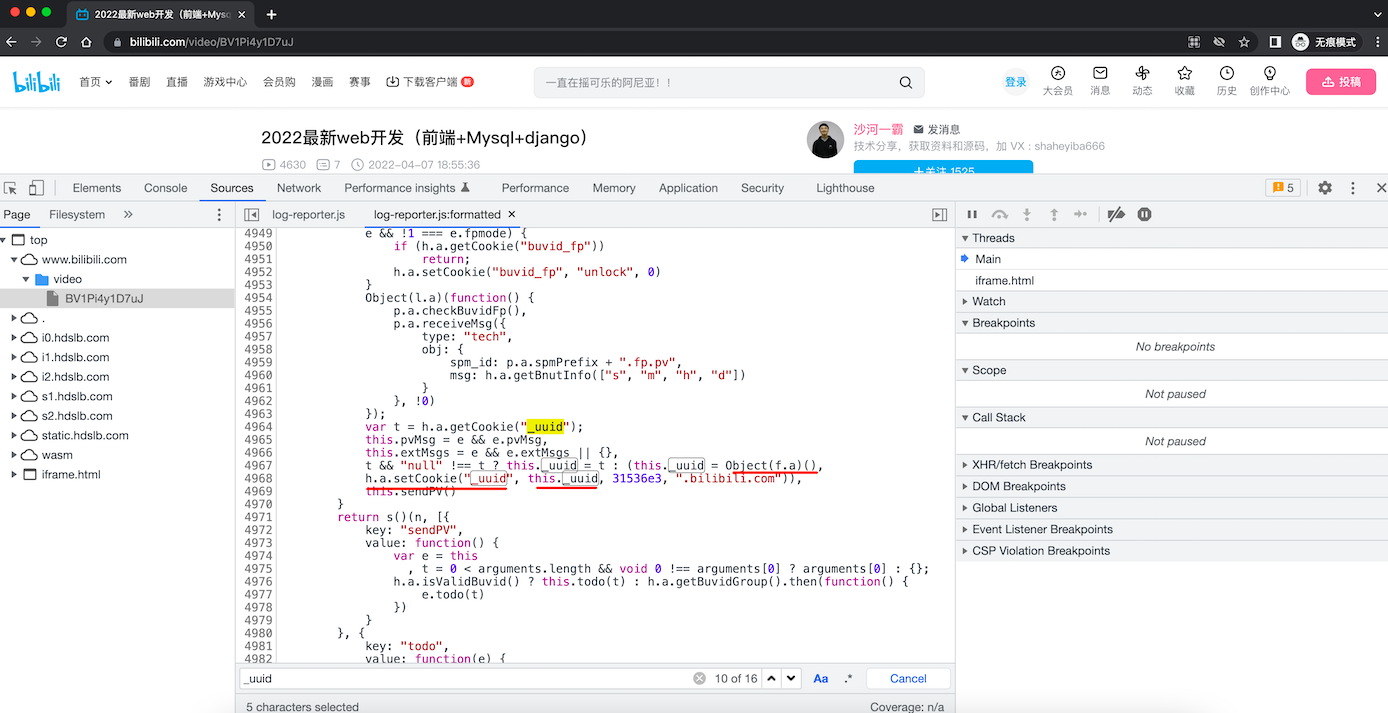The width and height of the screenshot is (1388, 713).
Task: Click the browser reload button
Action: [61, 42]
